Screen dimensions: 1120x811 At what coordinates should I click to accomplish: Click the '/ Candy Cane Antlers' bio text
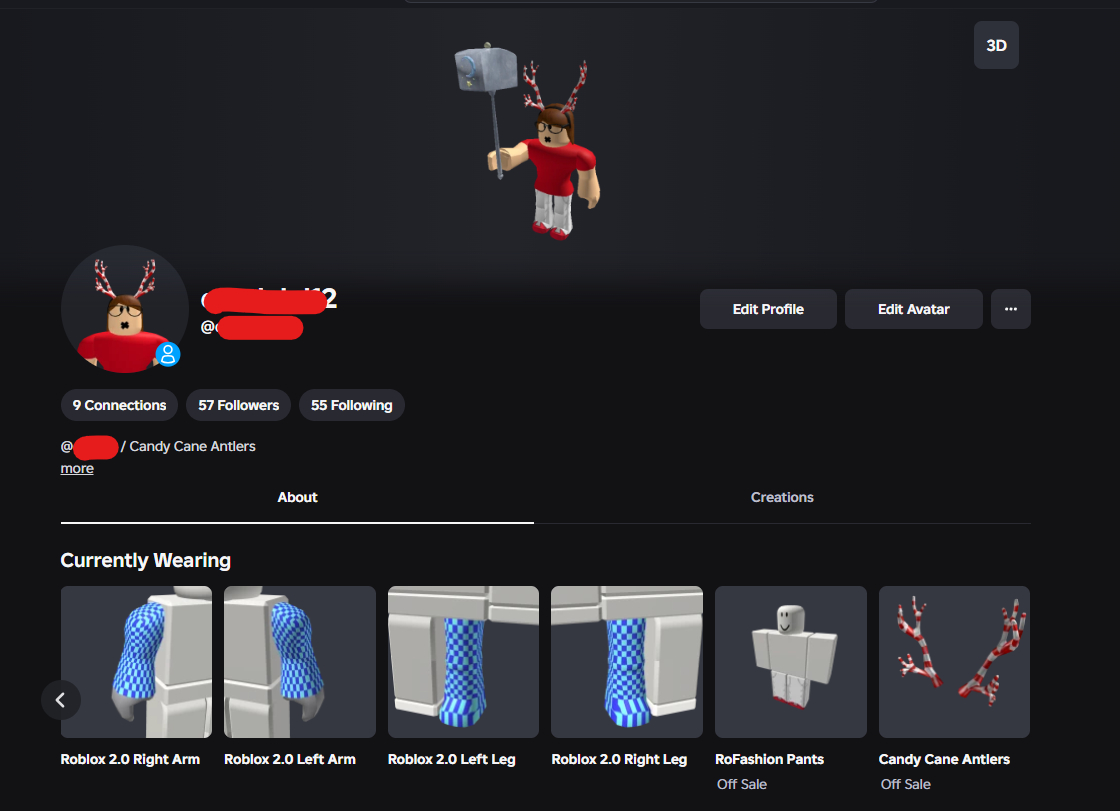click(189, 447)
